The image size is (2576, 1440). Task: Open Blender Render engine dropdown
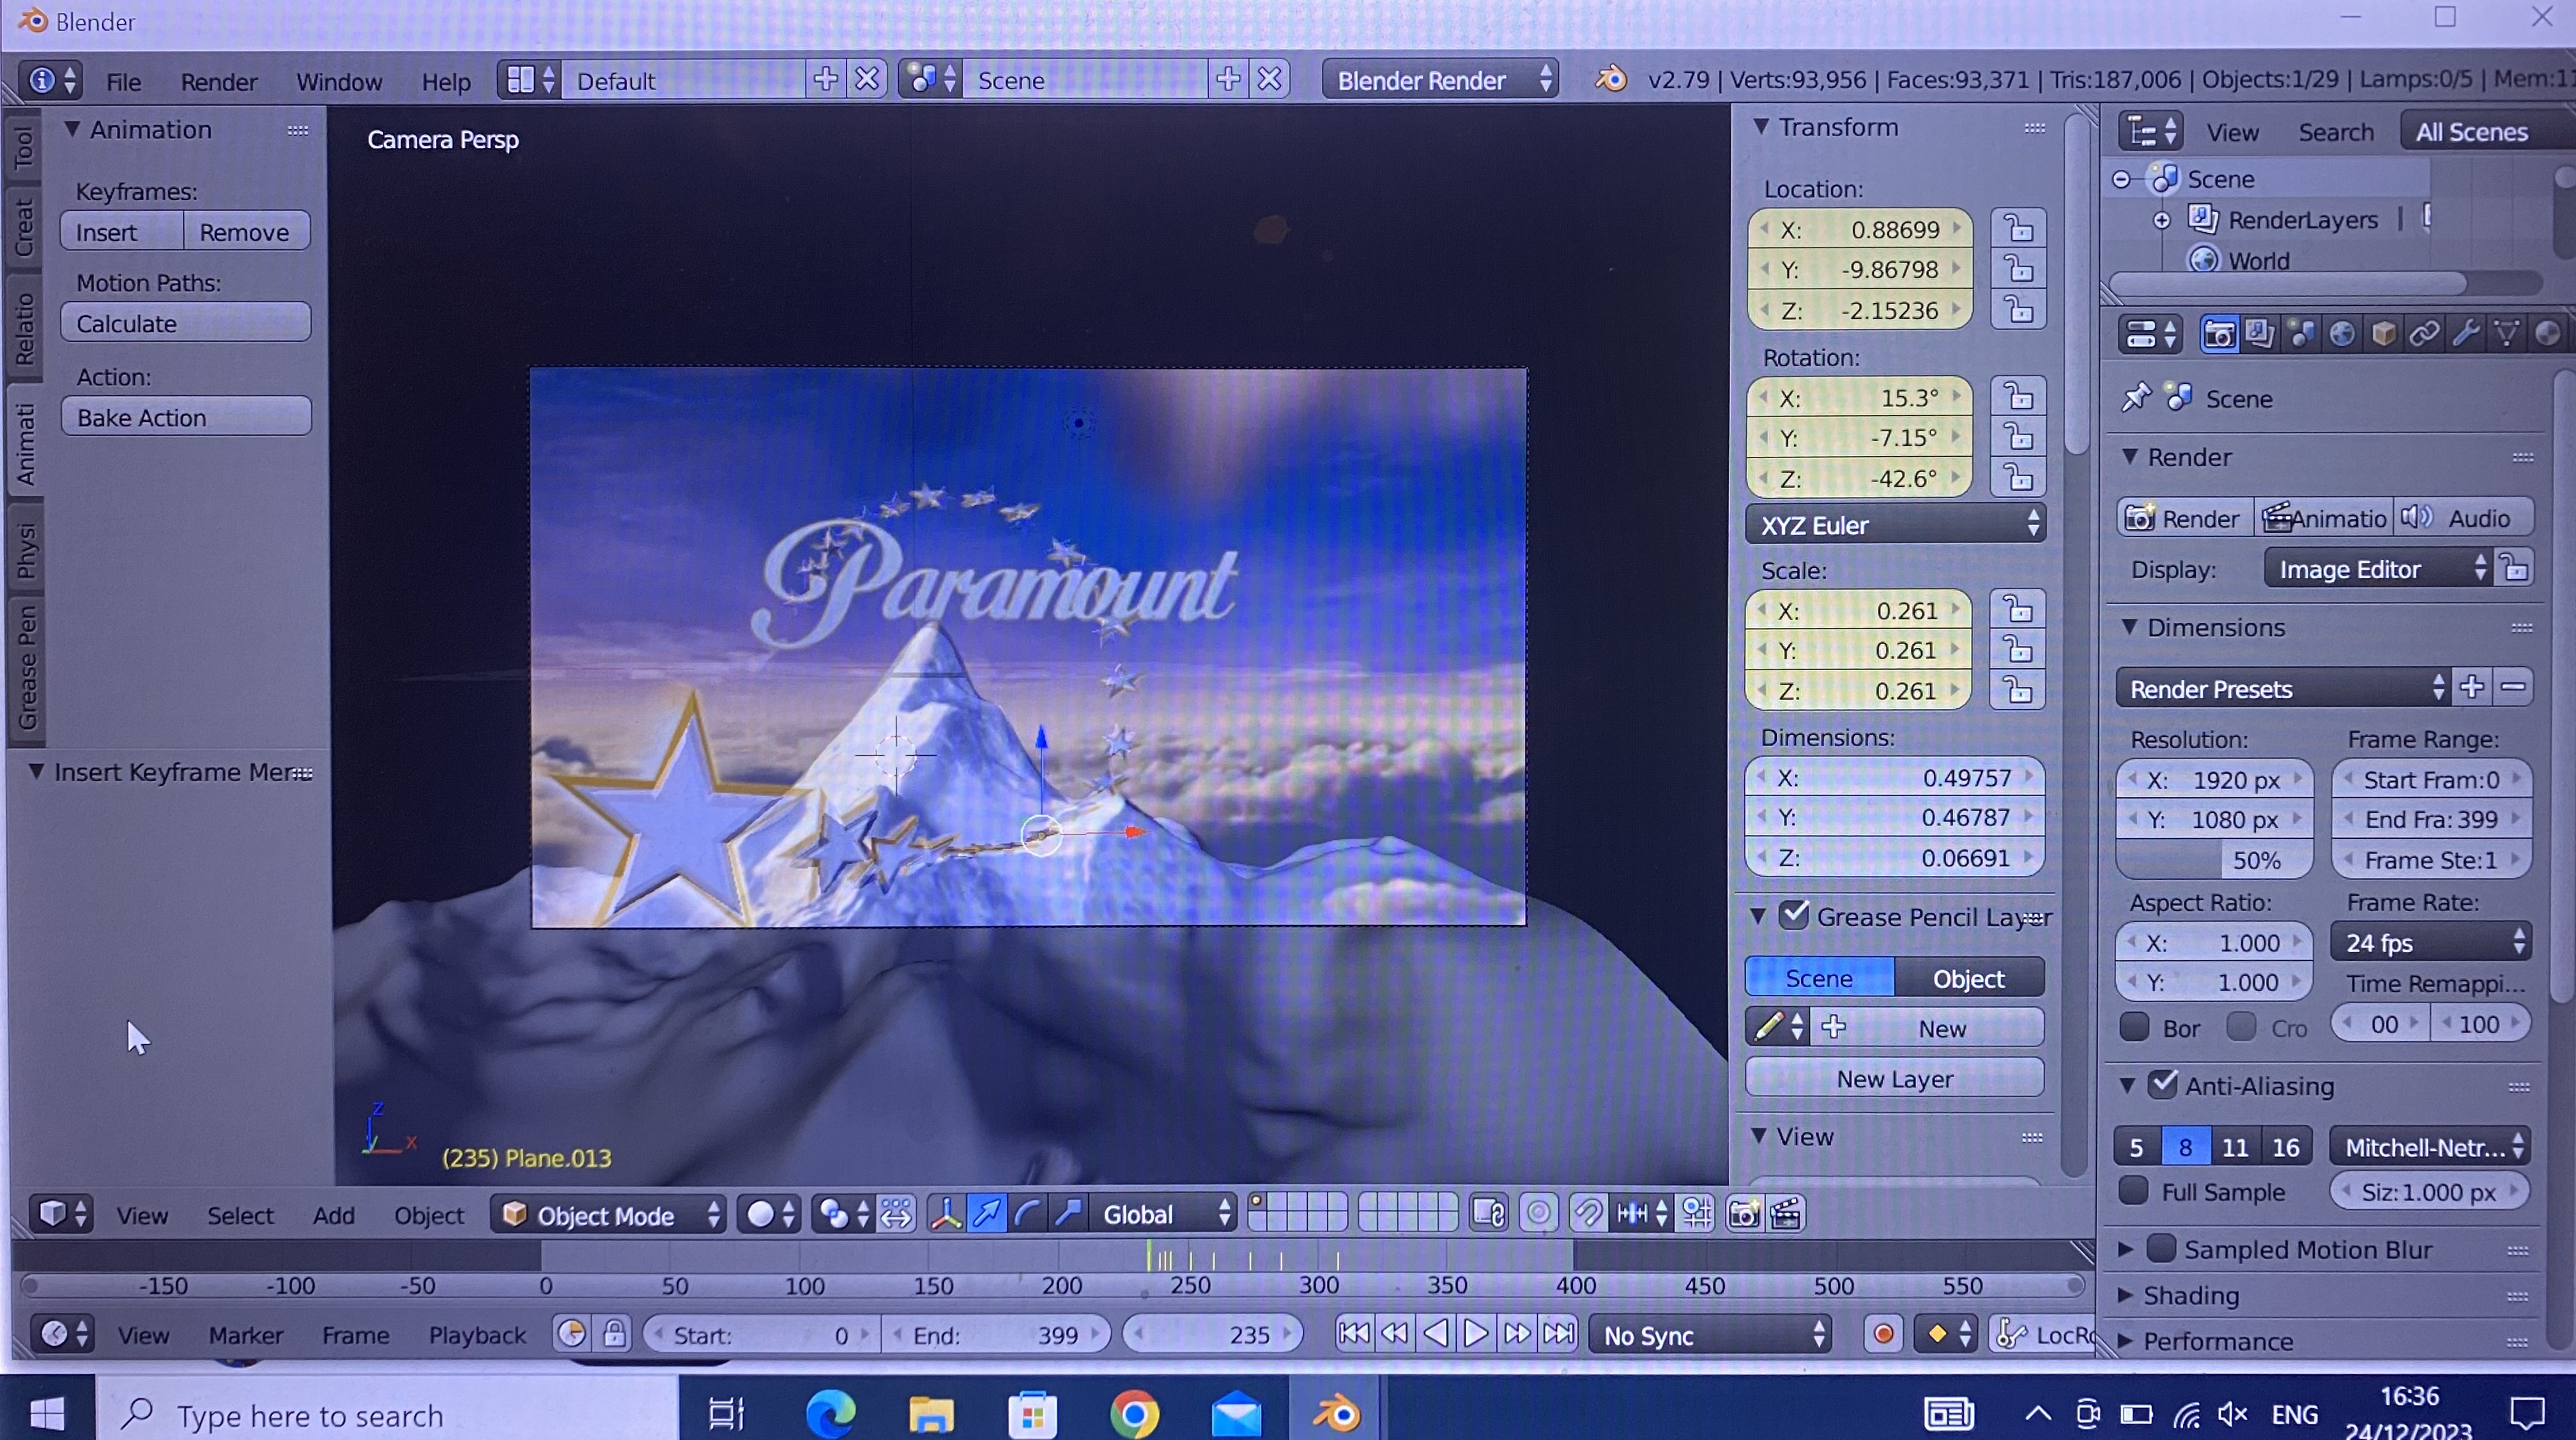tap(1441, 80)
